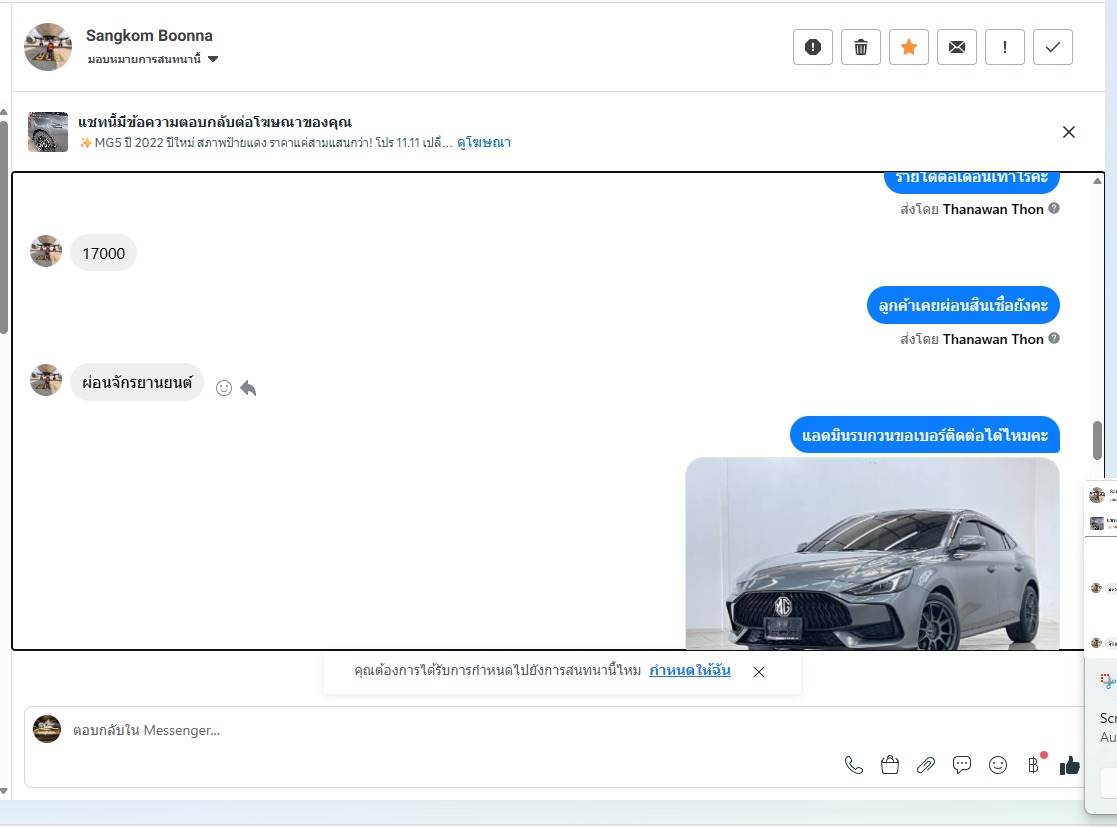The width and height of the screenshot is (1117, 827).
Task: Open the gray MG car photo
Action: [872, 553]
